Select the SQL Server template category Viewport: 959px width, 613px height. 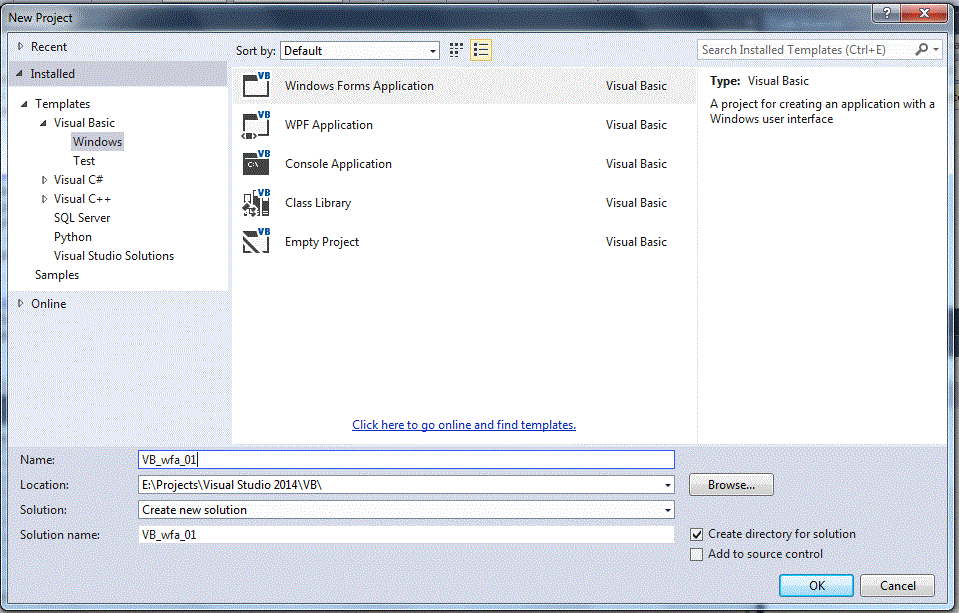click(82, 218)
